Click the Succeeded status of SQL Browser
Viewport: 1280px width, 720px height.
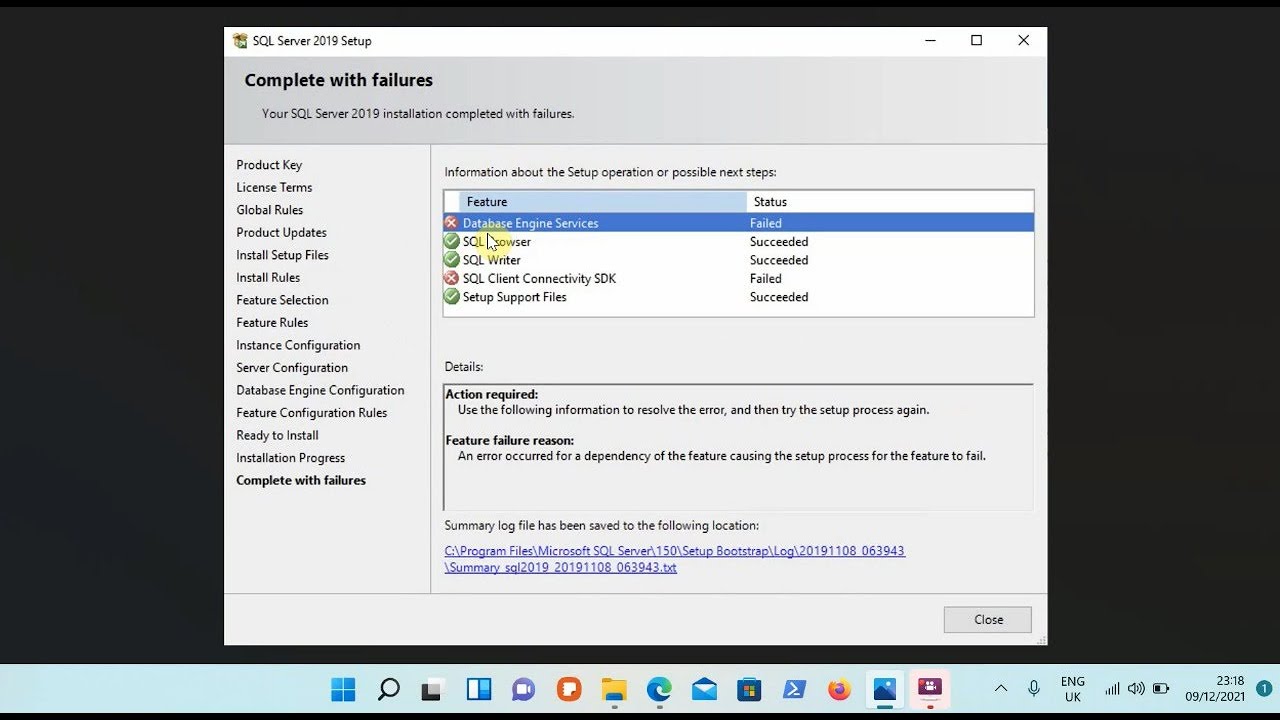779,242
